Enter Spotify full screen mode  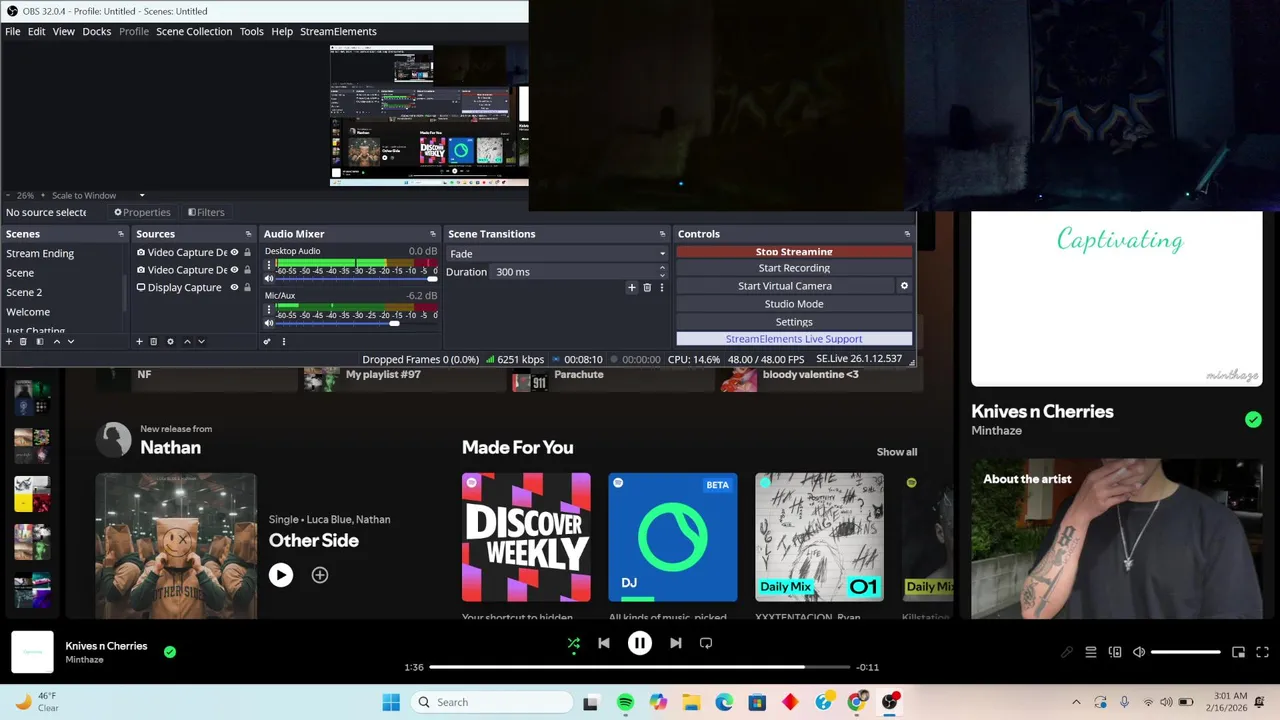pos(1262,652)
